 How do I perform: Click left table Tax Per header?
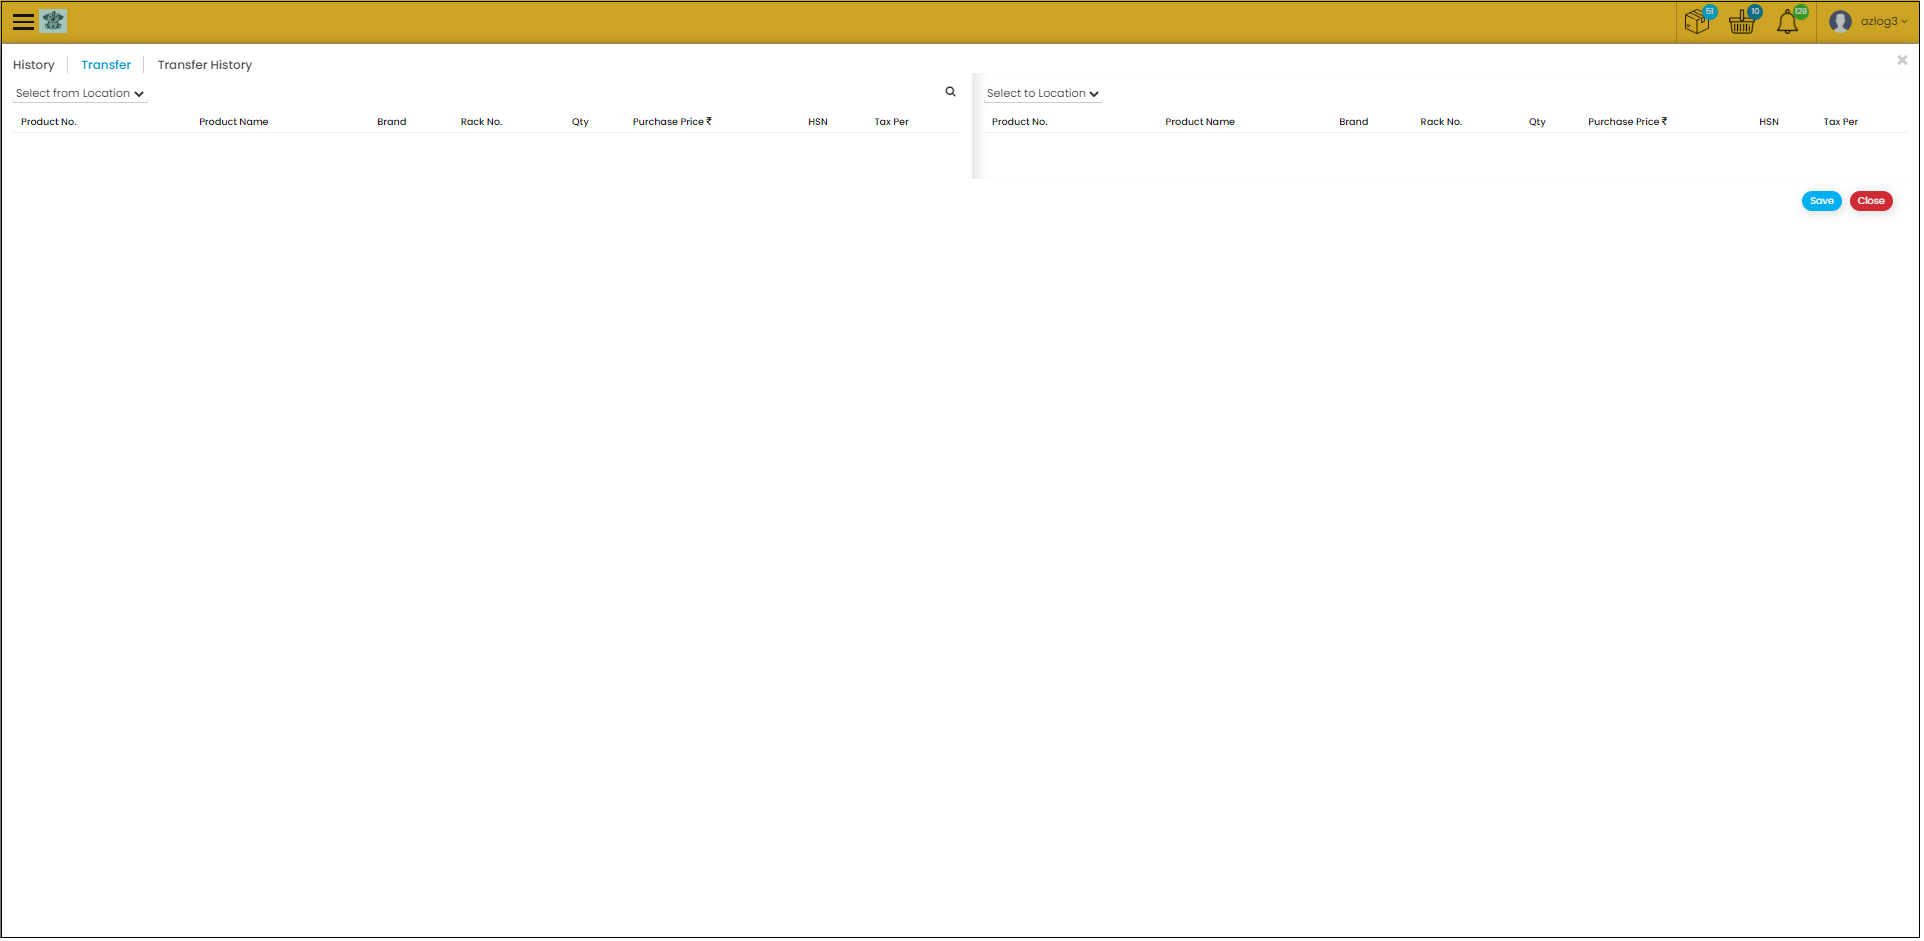click(x=893, y=122)
